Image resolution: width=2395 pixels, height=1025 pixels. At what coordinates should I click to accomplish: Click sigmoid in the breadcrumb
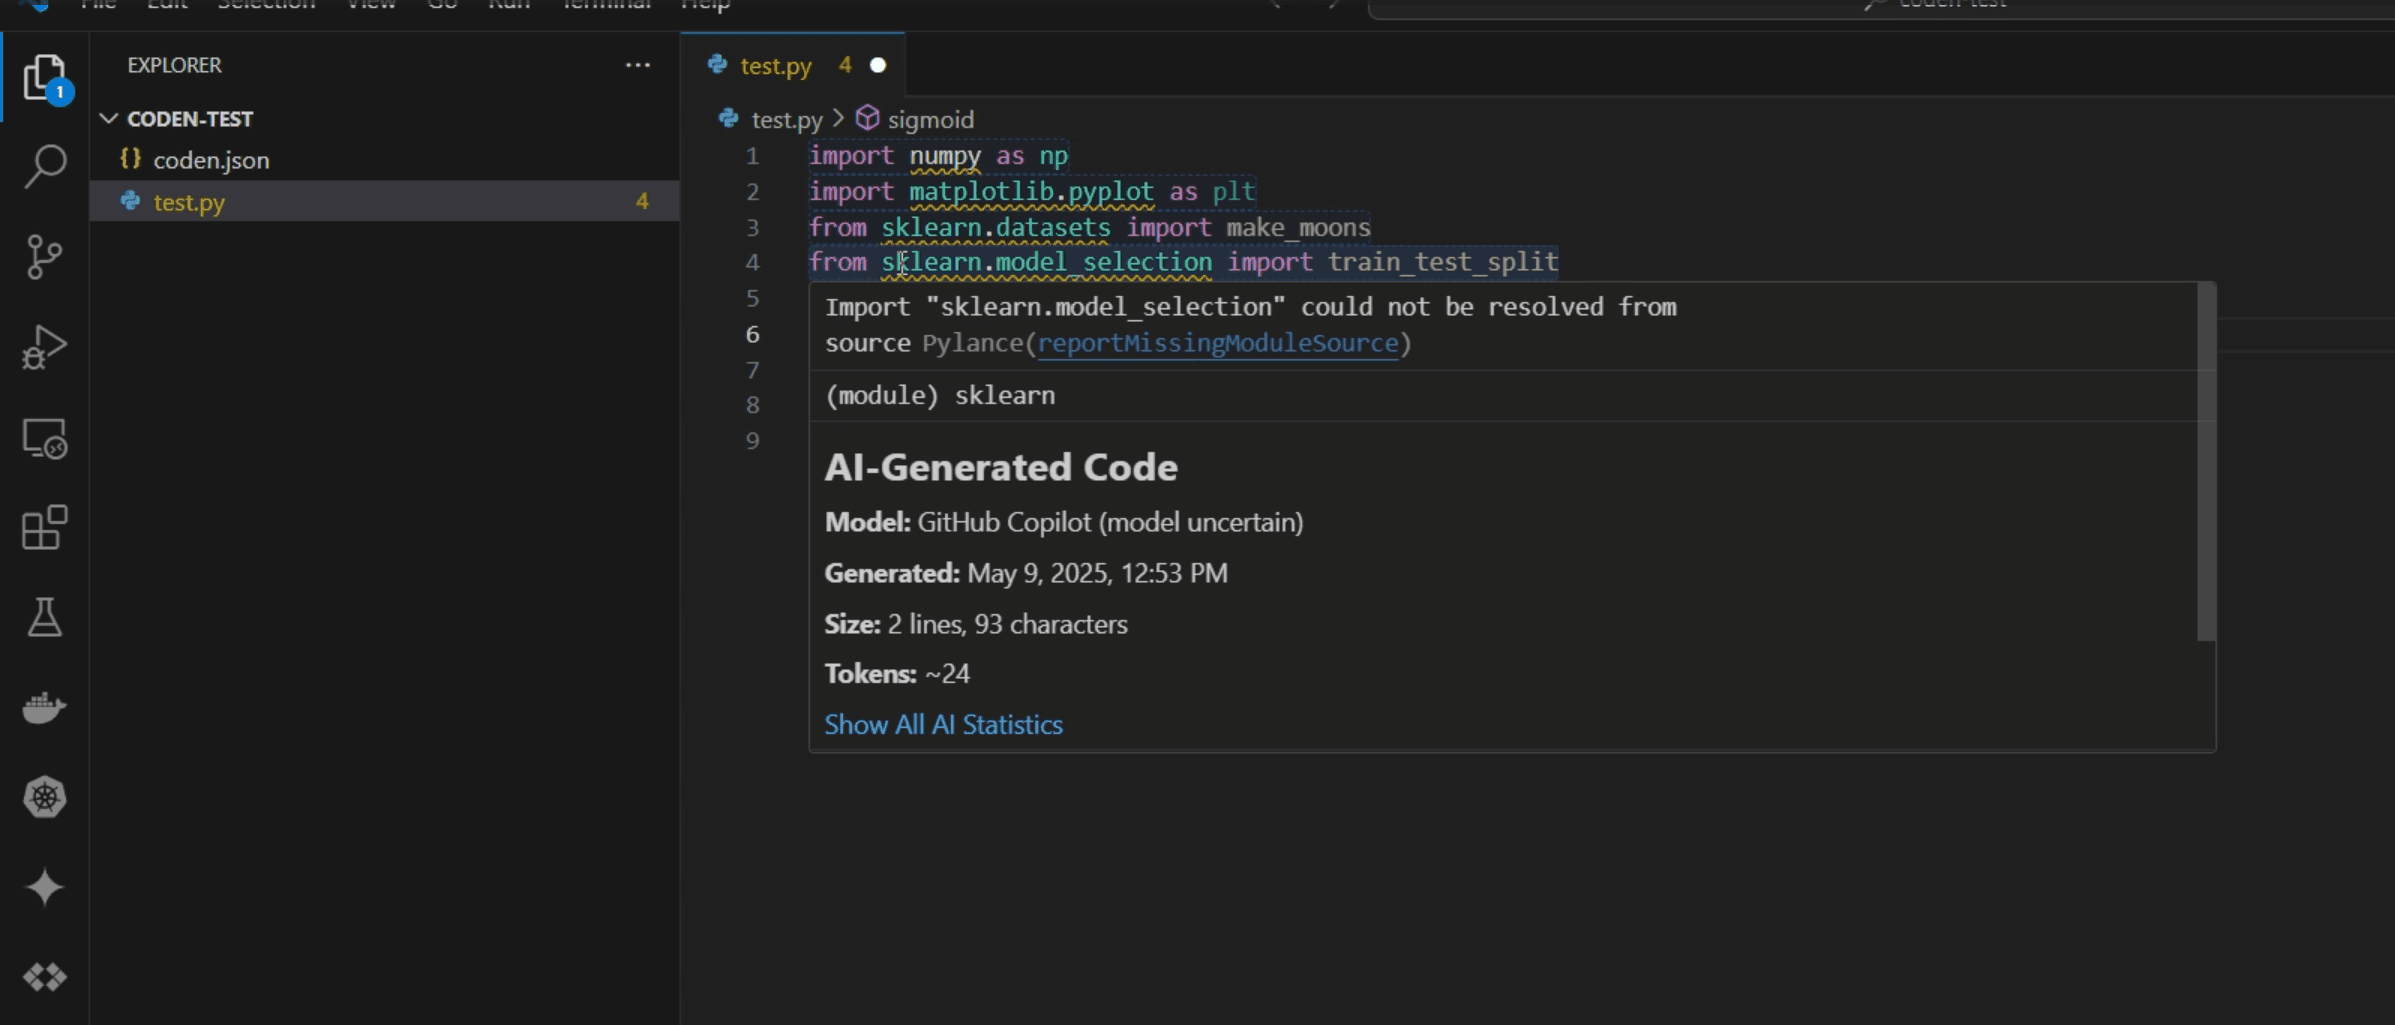point(931,120)
